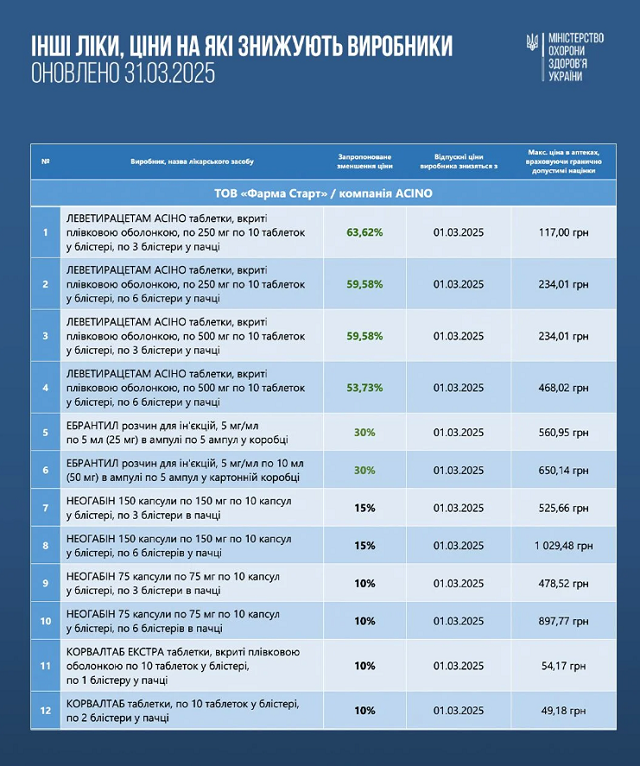Click the 01.03.2025 date in row 6
The image size is (640, 766).
459,470
